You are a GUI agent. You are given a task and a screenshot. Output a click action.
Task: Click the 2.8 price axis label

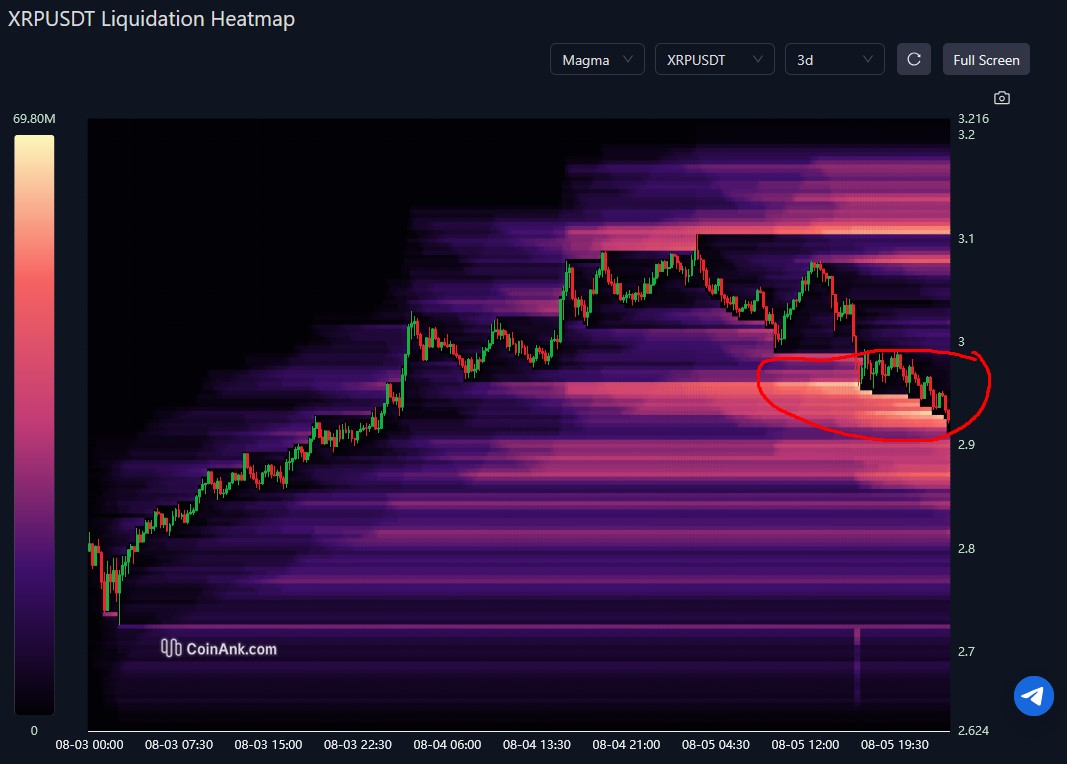pyautogui.click(x=966, y=548)
